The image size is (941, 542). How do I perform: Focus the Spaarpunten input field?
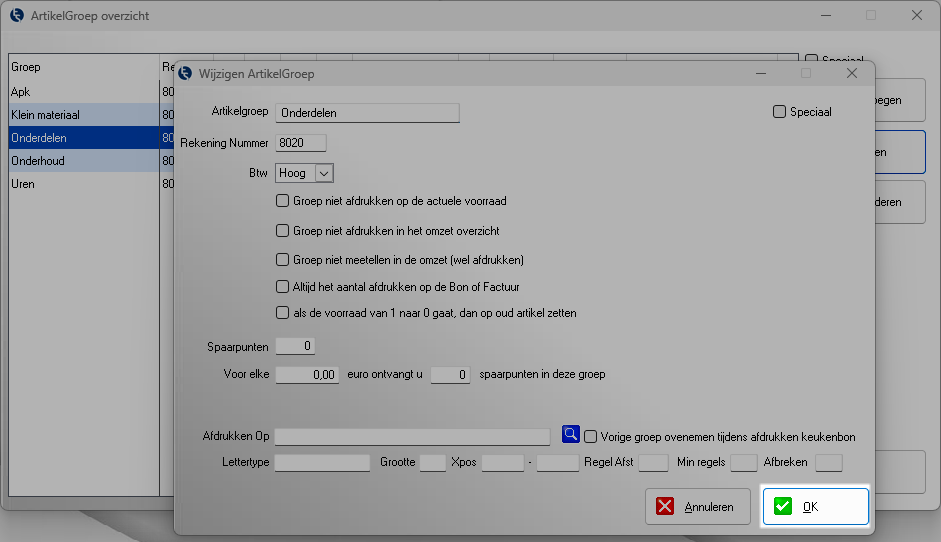pos(295,346)
